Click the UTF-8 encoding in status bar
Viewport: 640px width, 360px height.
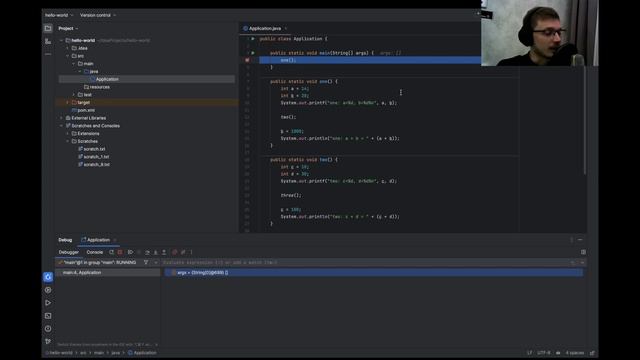(x=544, y=353)
